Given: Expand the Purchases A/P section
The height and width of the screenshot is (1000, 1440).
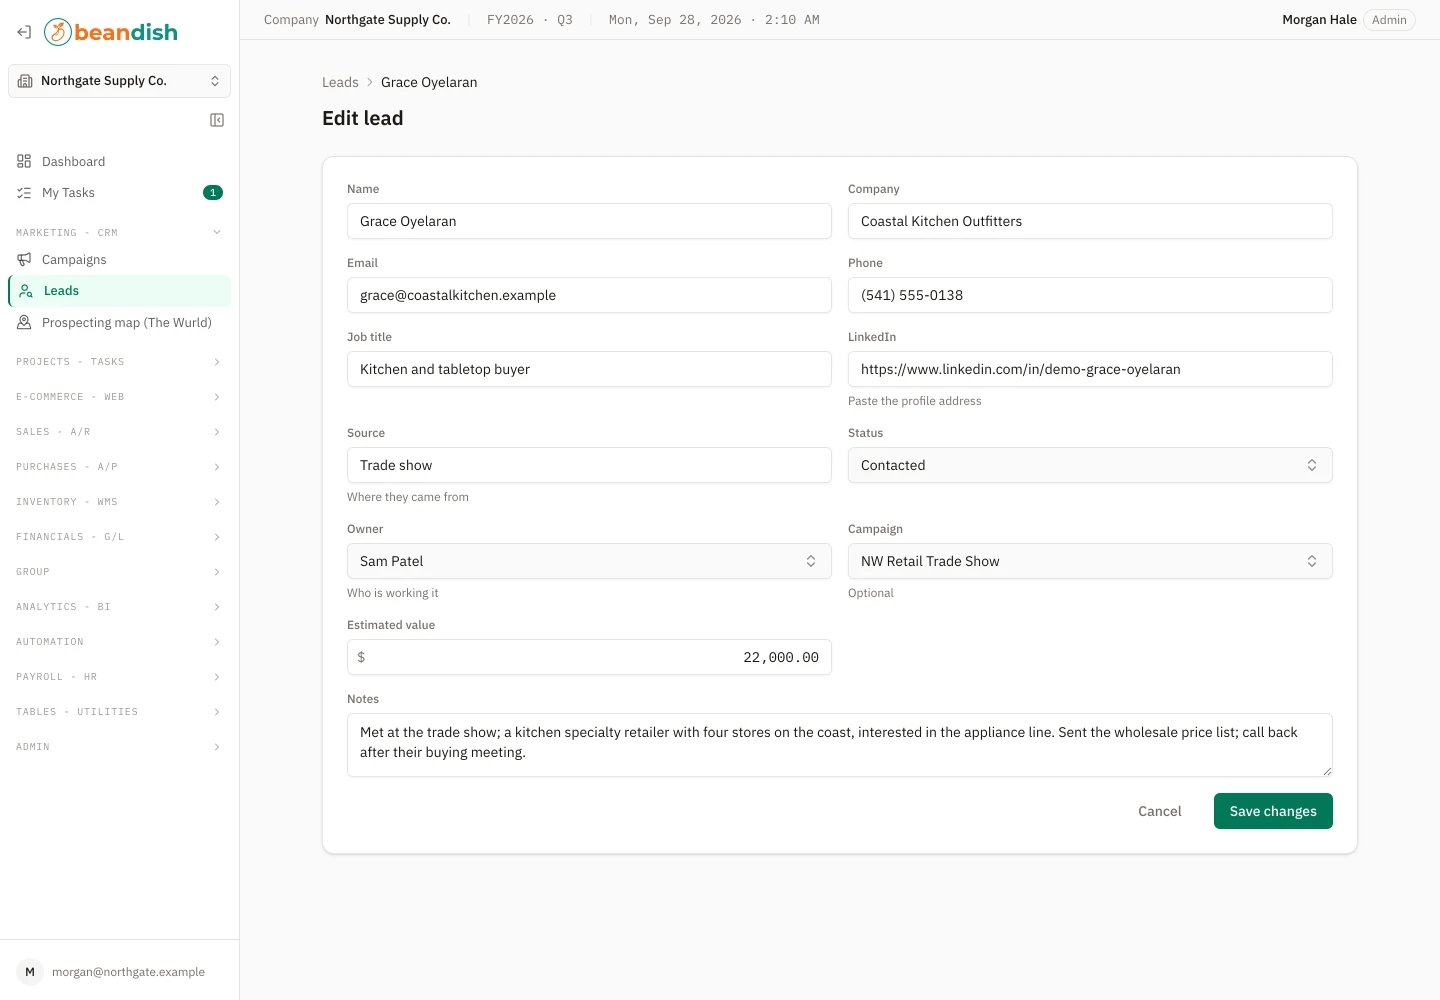Looking at the screenshot, I should [x=119, y=467].
